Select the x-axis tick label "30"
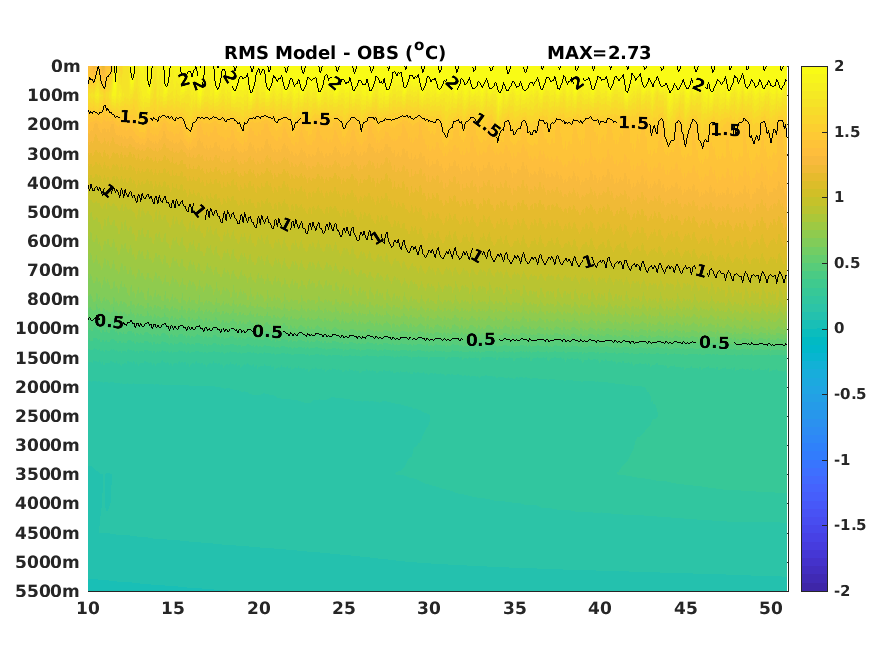This screenshot has height=656, width=875. (429, 608)
